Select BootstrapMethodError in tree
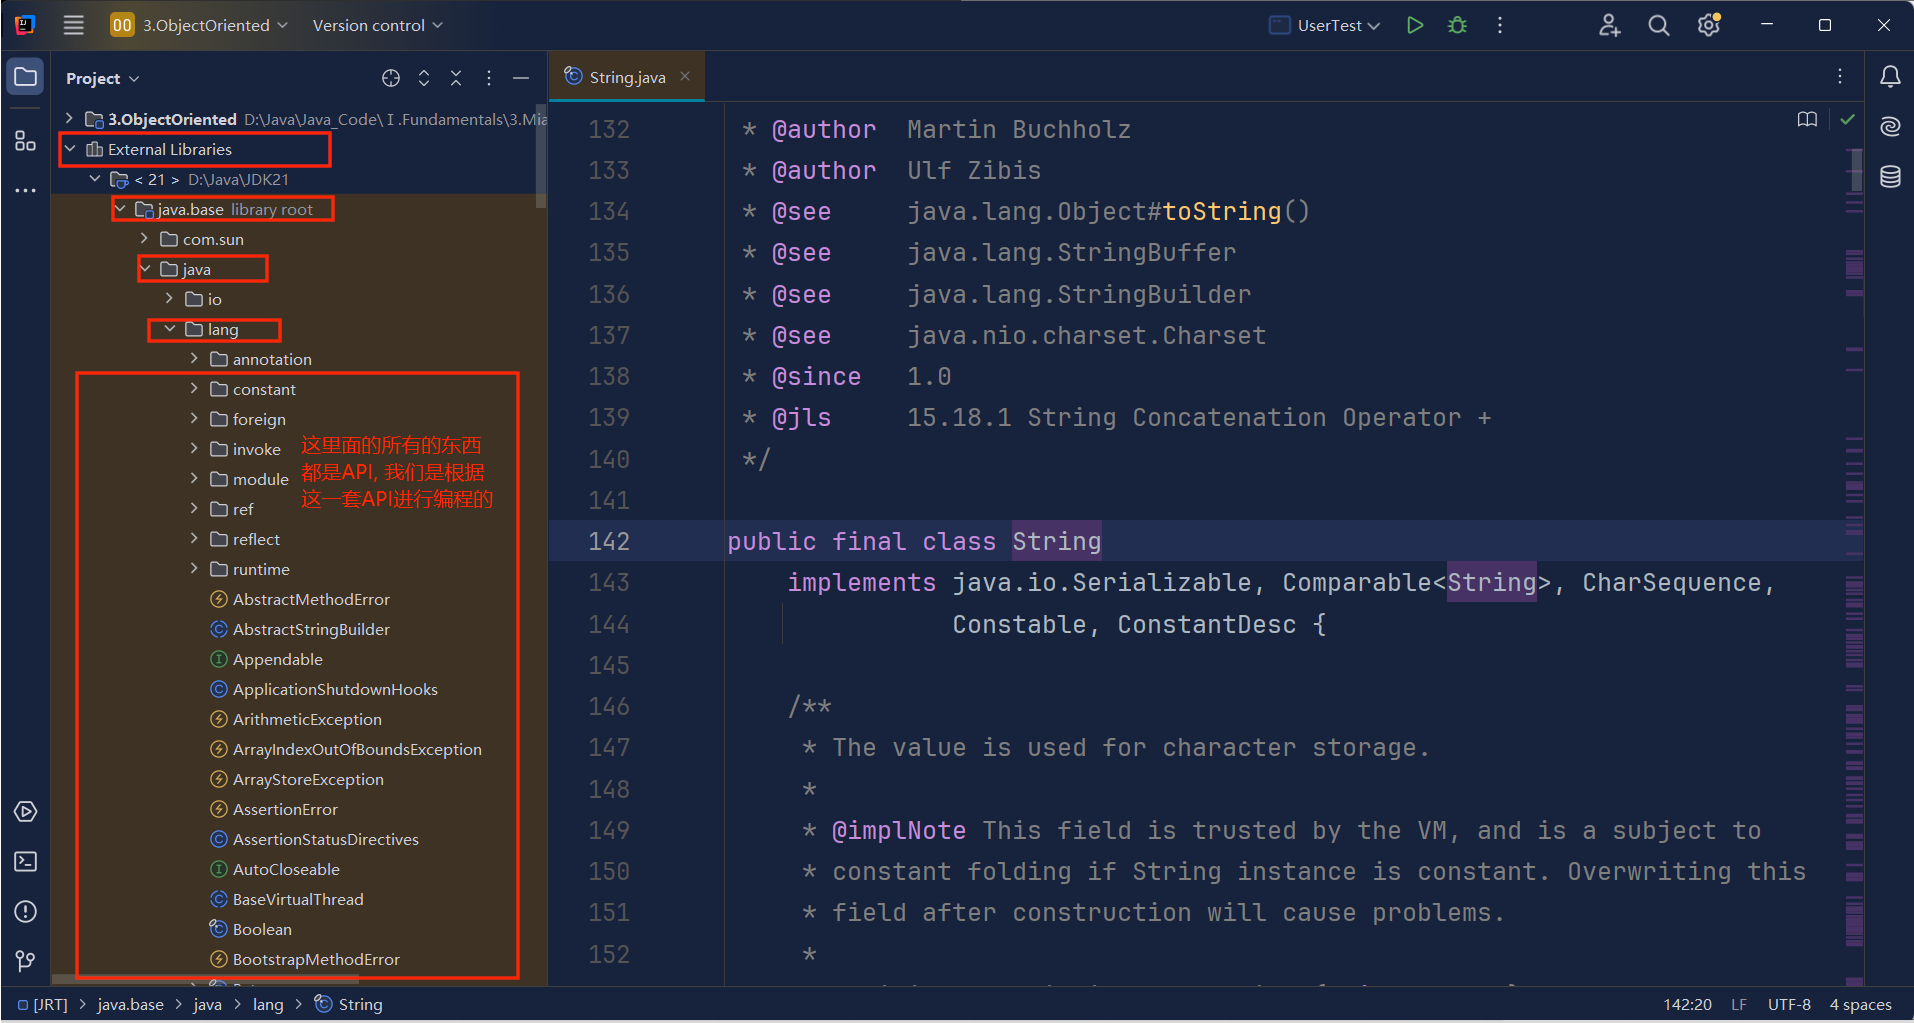1914x1023 pixels. point(316,959)
